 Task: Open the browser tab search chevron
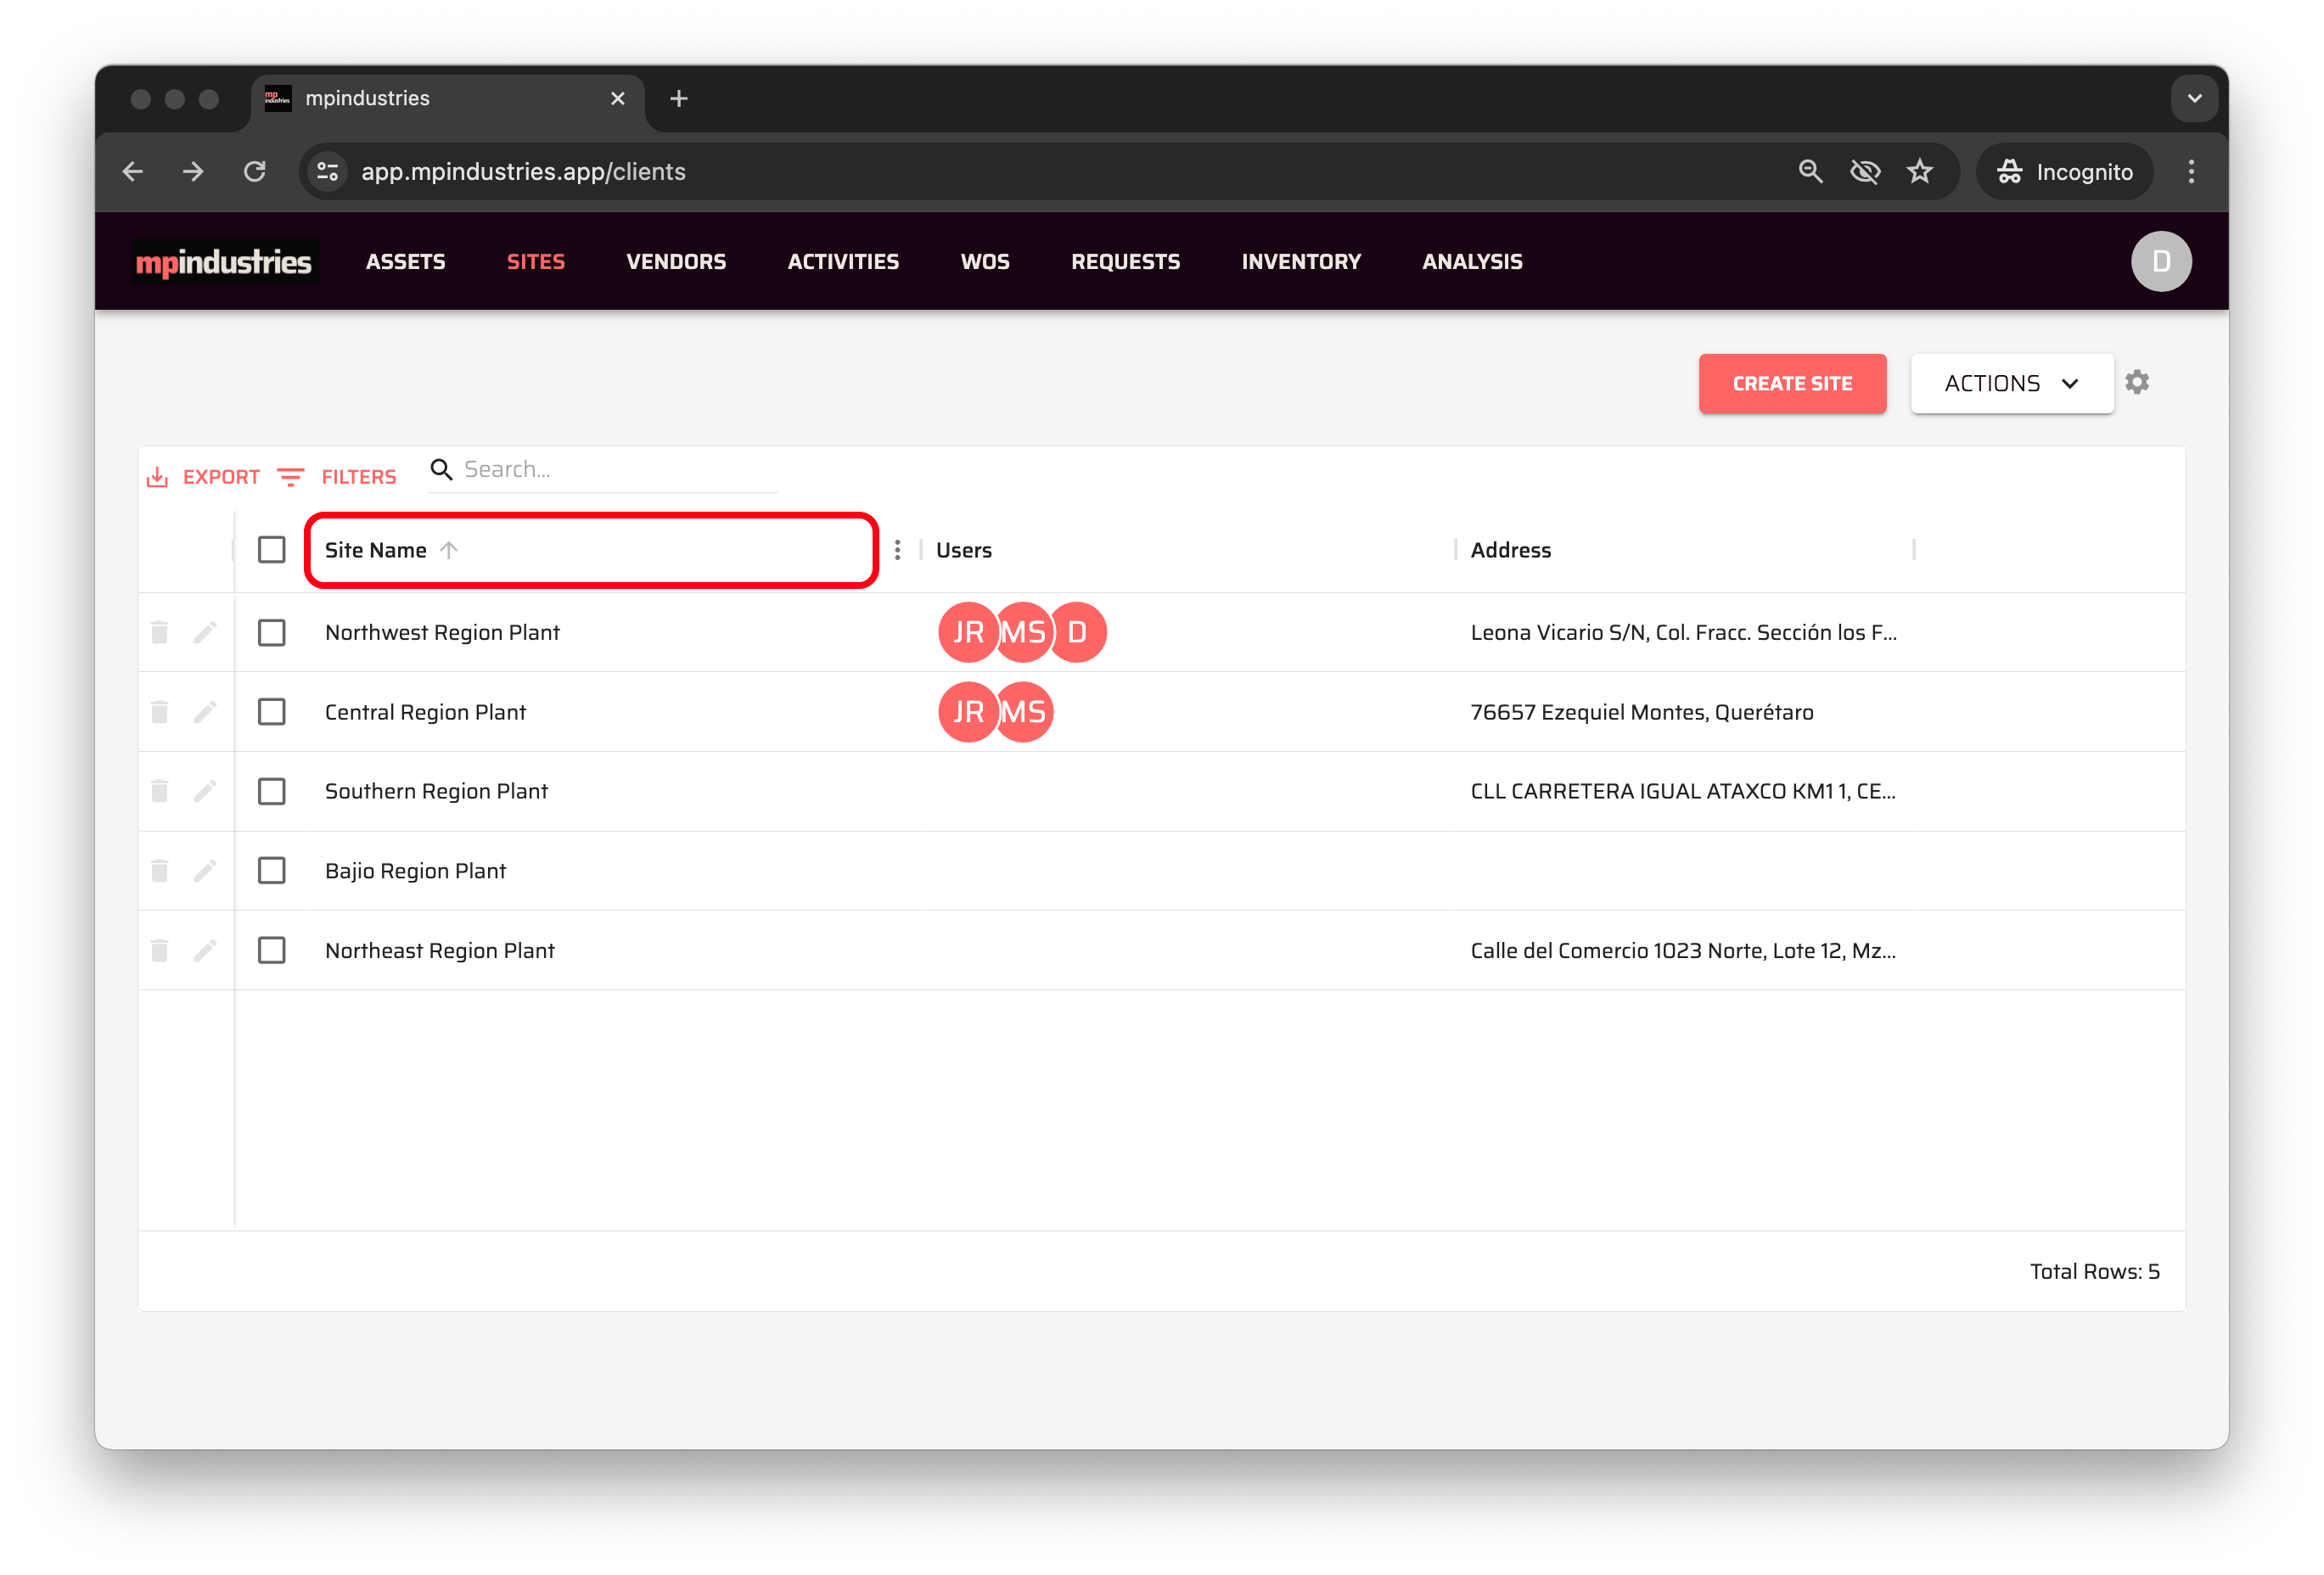coord(2194,98)
